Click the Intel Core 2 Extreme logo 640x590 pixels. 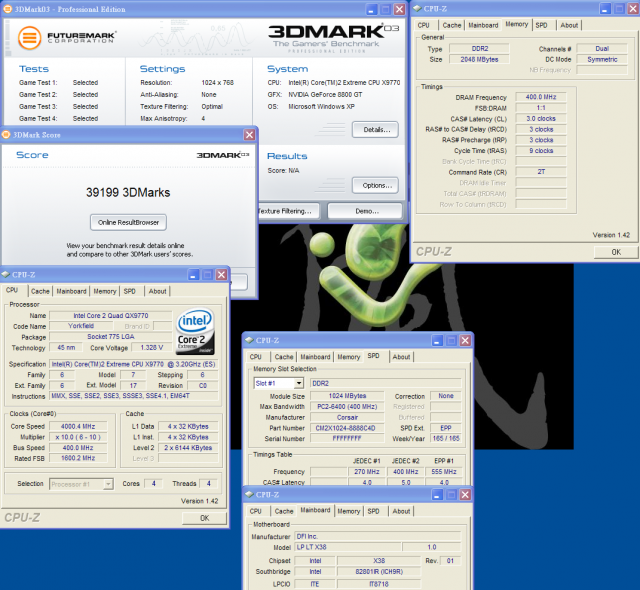[x=196, y=331]
